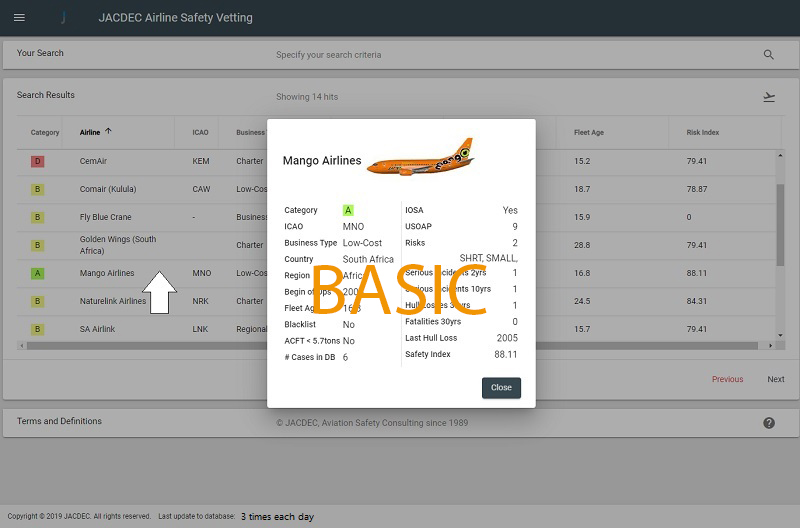800x528 pixels.
Task: Click the Fleet Age column header
Action: click(x=589, y=132)
